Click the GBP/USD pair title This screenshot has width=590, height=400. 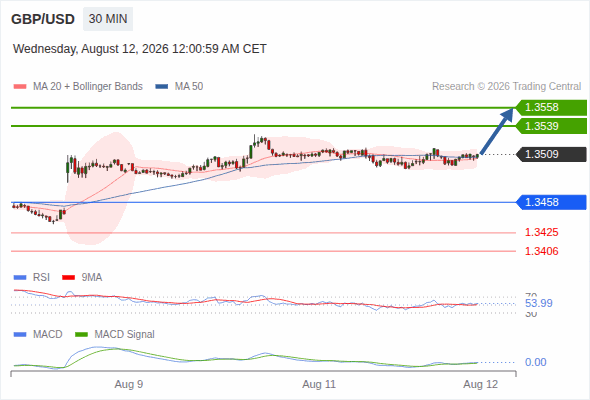pyautogui.click(x=43, y=19)
